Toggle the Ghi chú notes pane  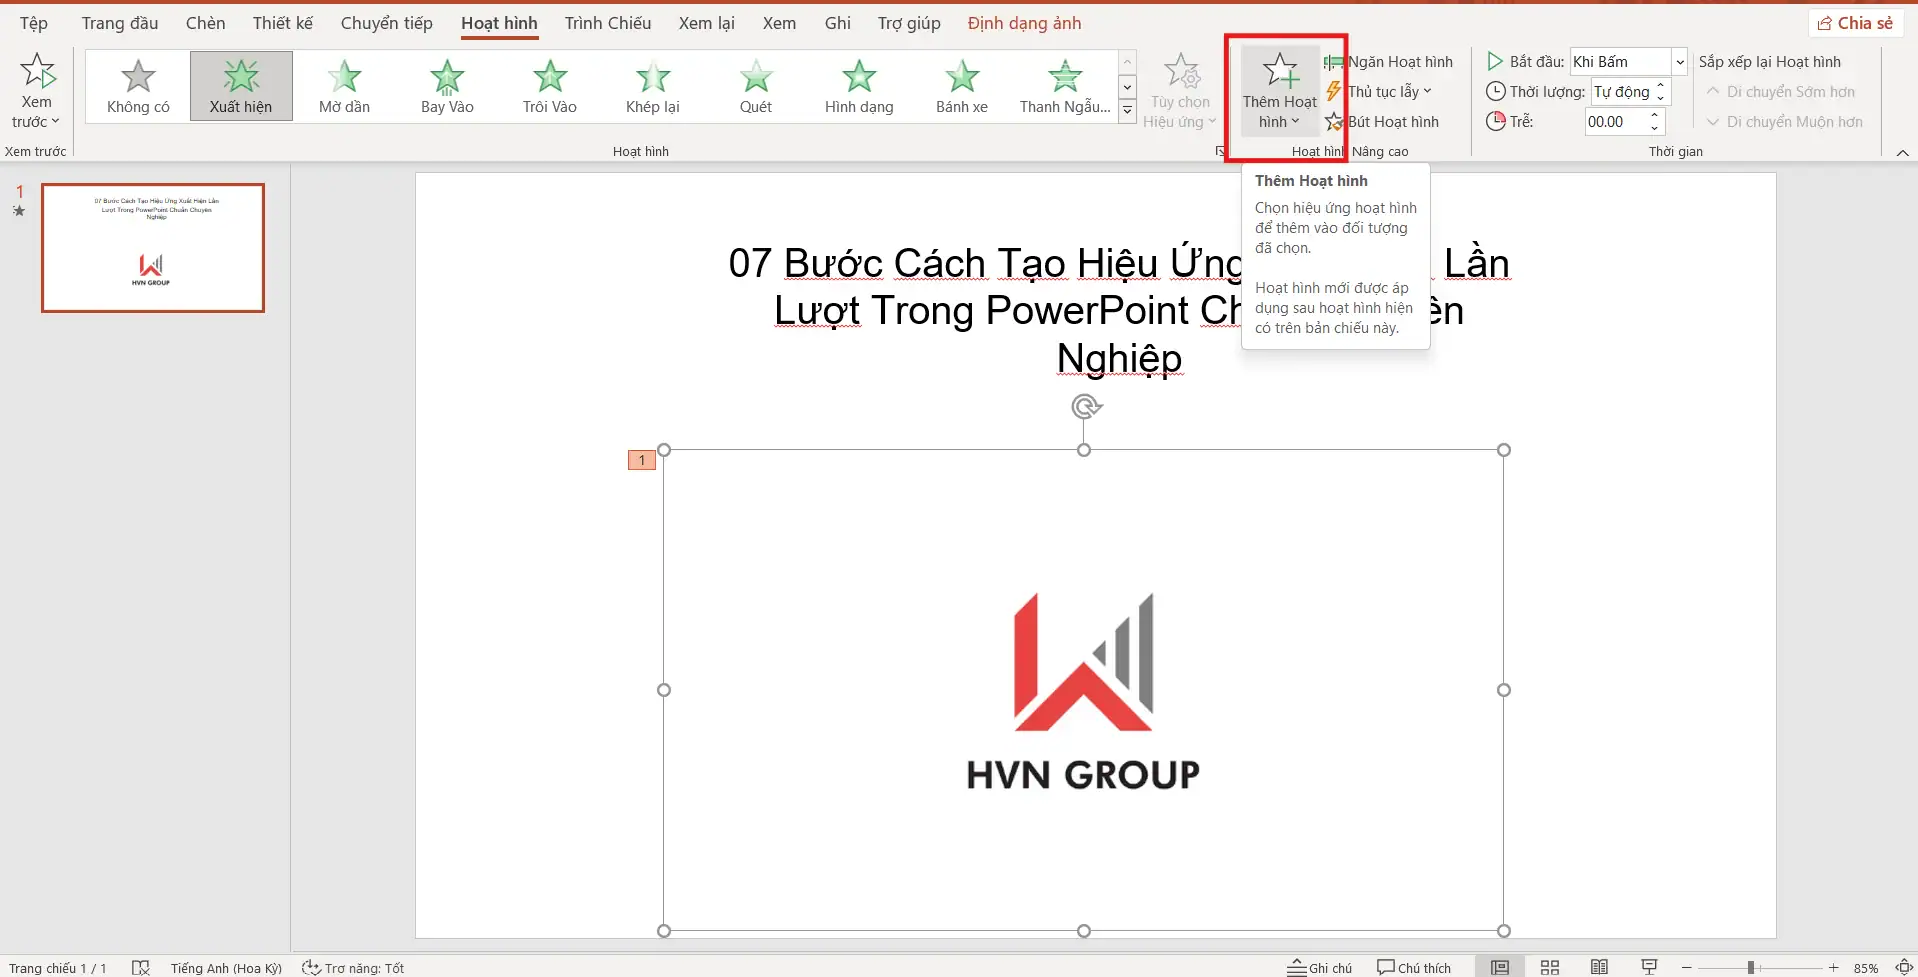1319,967
